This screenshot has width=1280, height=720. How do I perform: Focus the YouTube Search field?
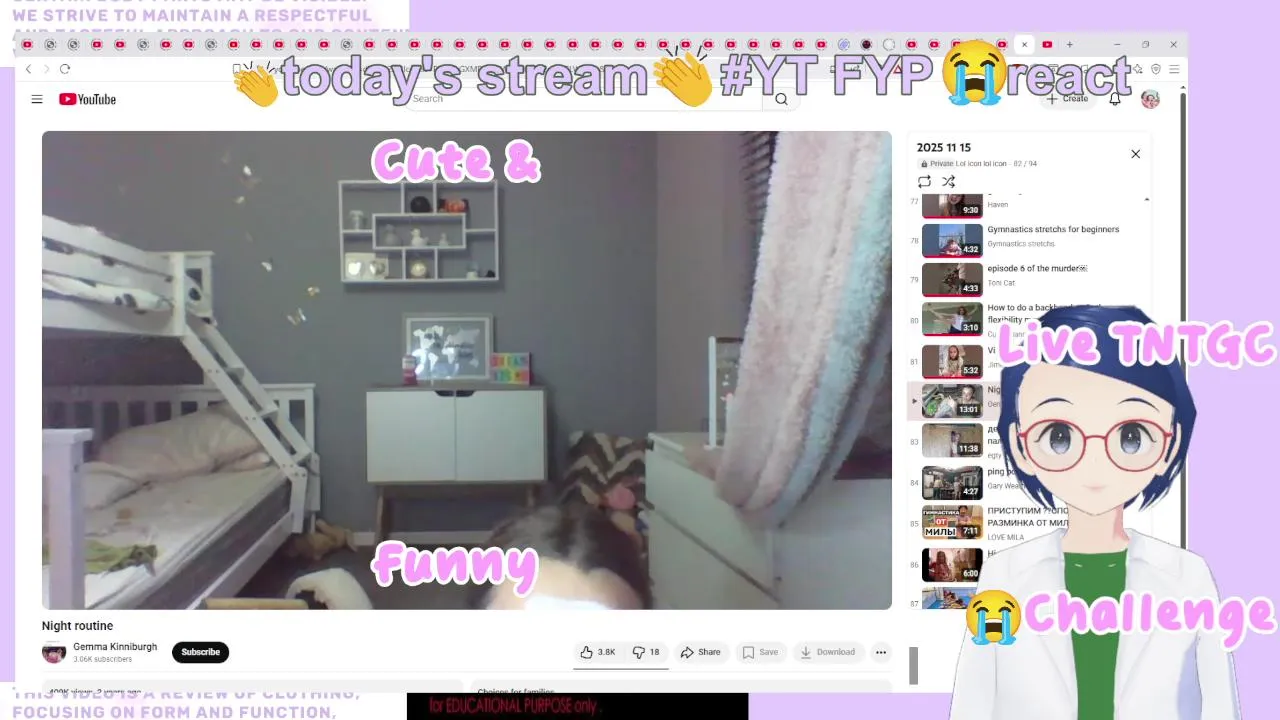click(x=585, y=99)
